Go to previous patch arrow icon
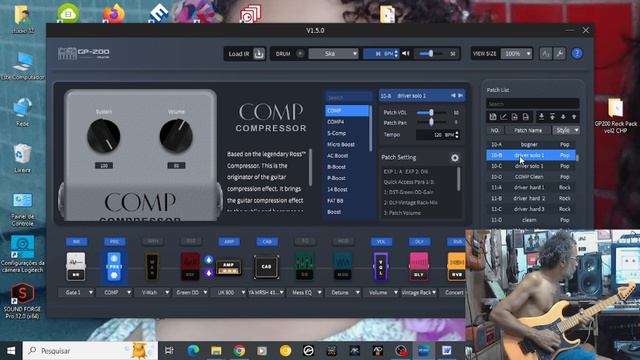Viewport: 640px width, 360px height. tap(453, 96)
